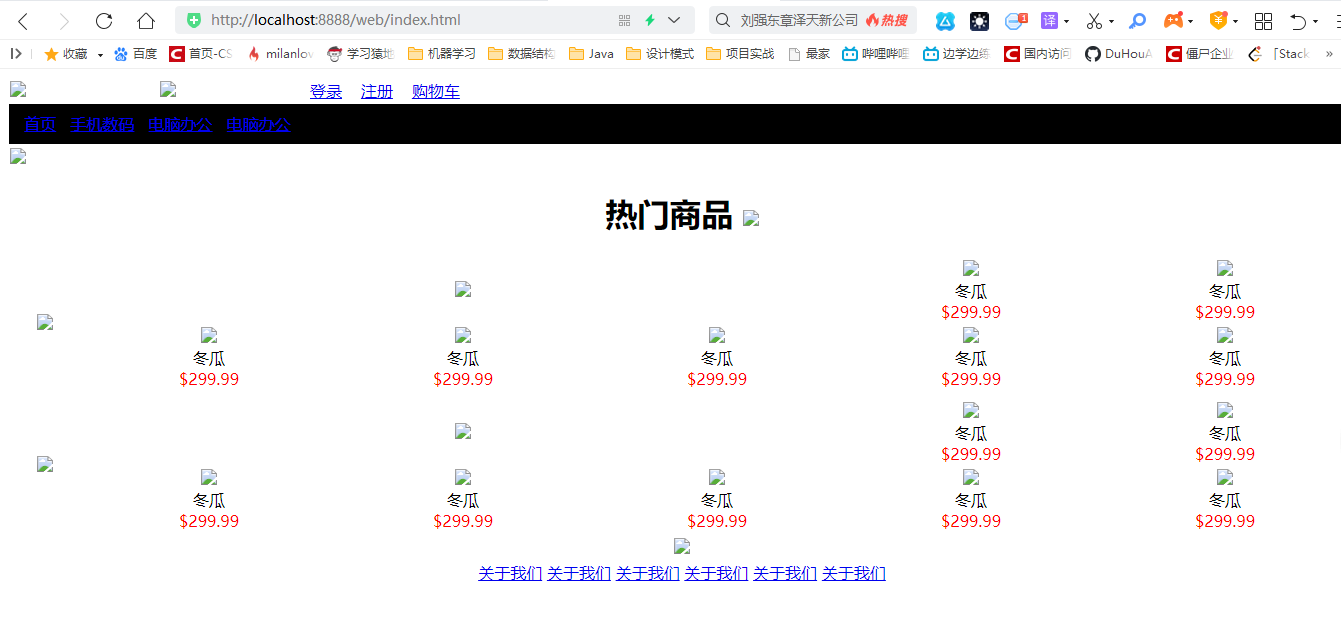Open the 购物车 link
Screen dimensions: 1341x623
coord(435,91)
